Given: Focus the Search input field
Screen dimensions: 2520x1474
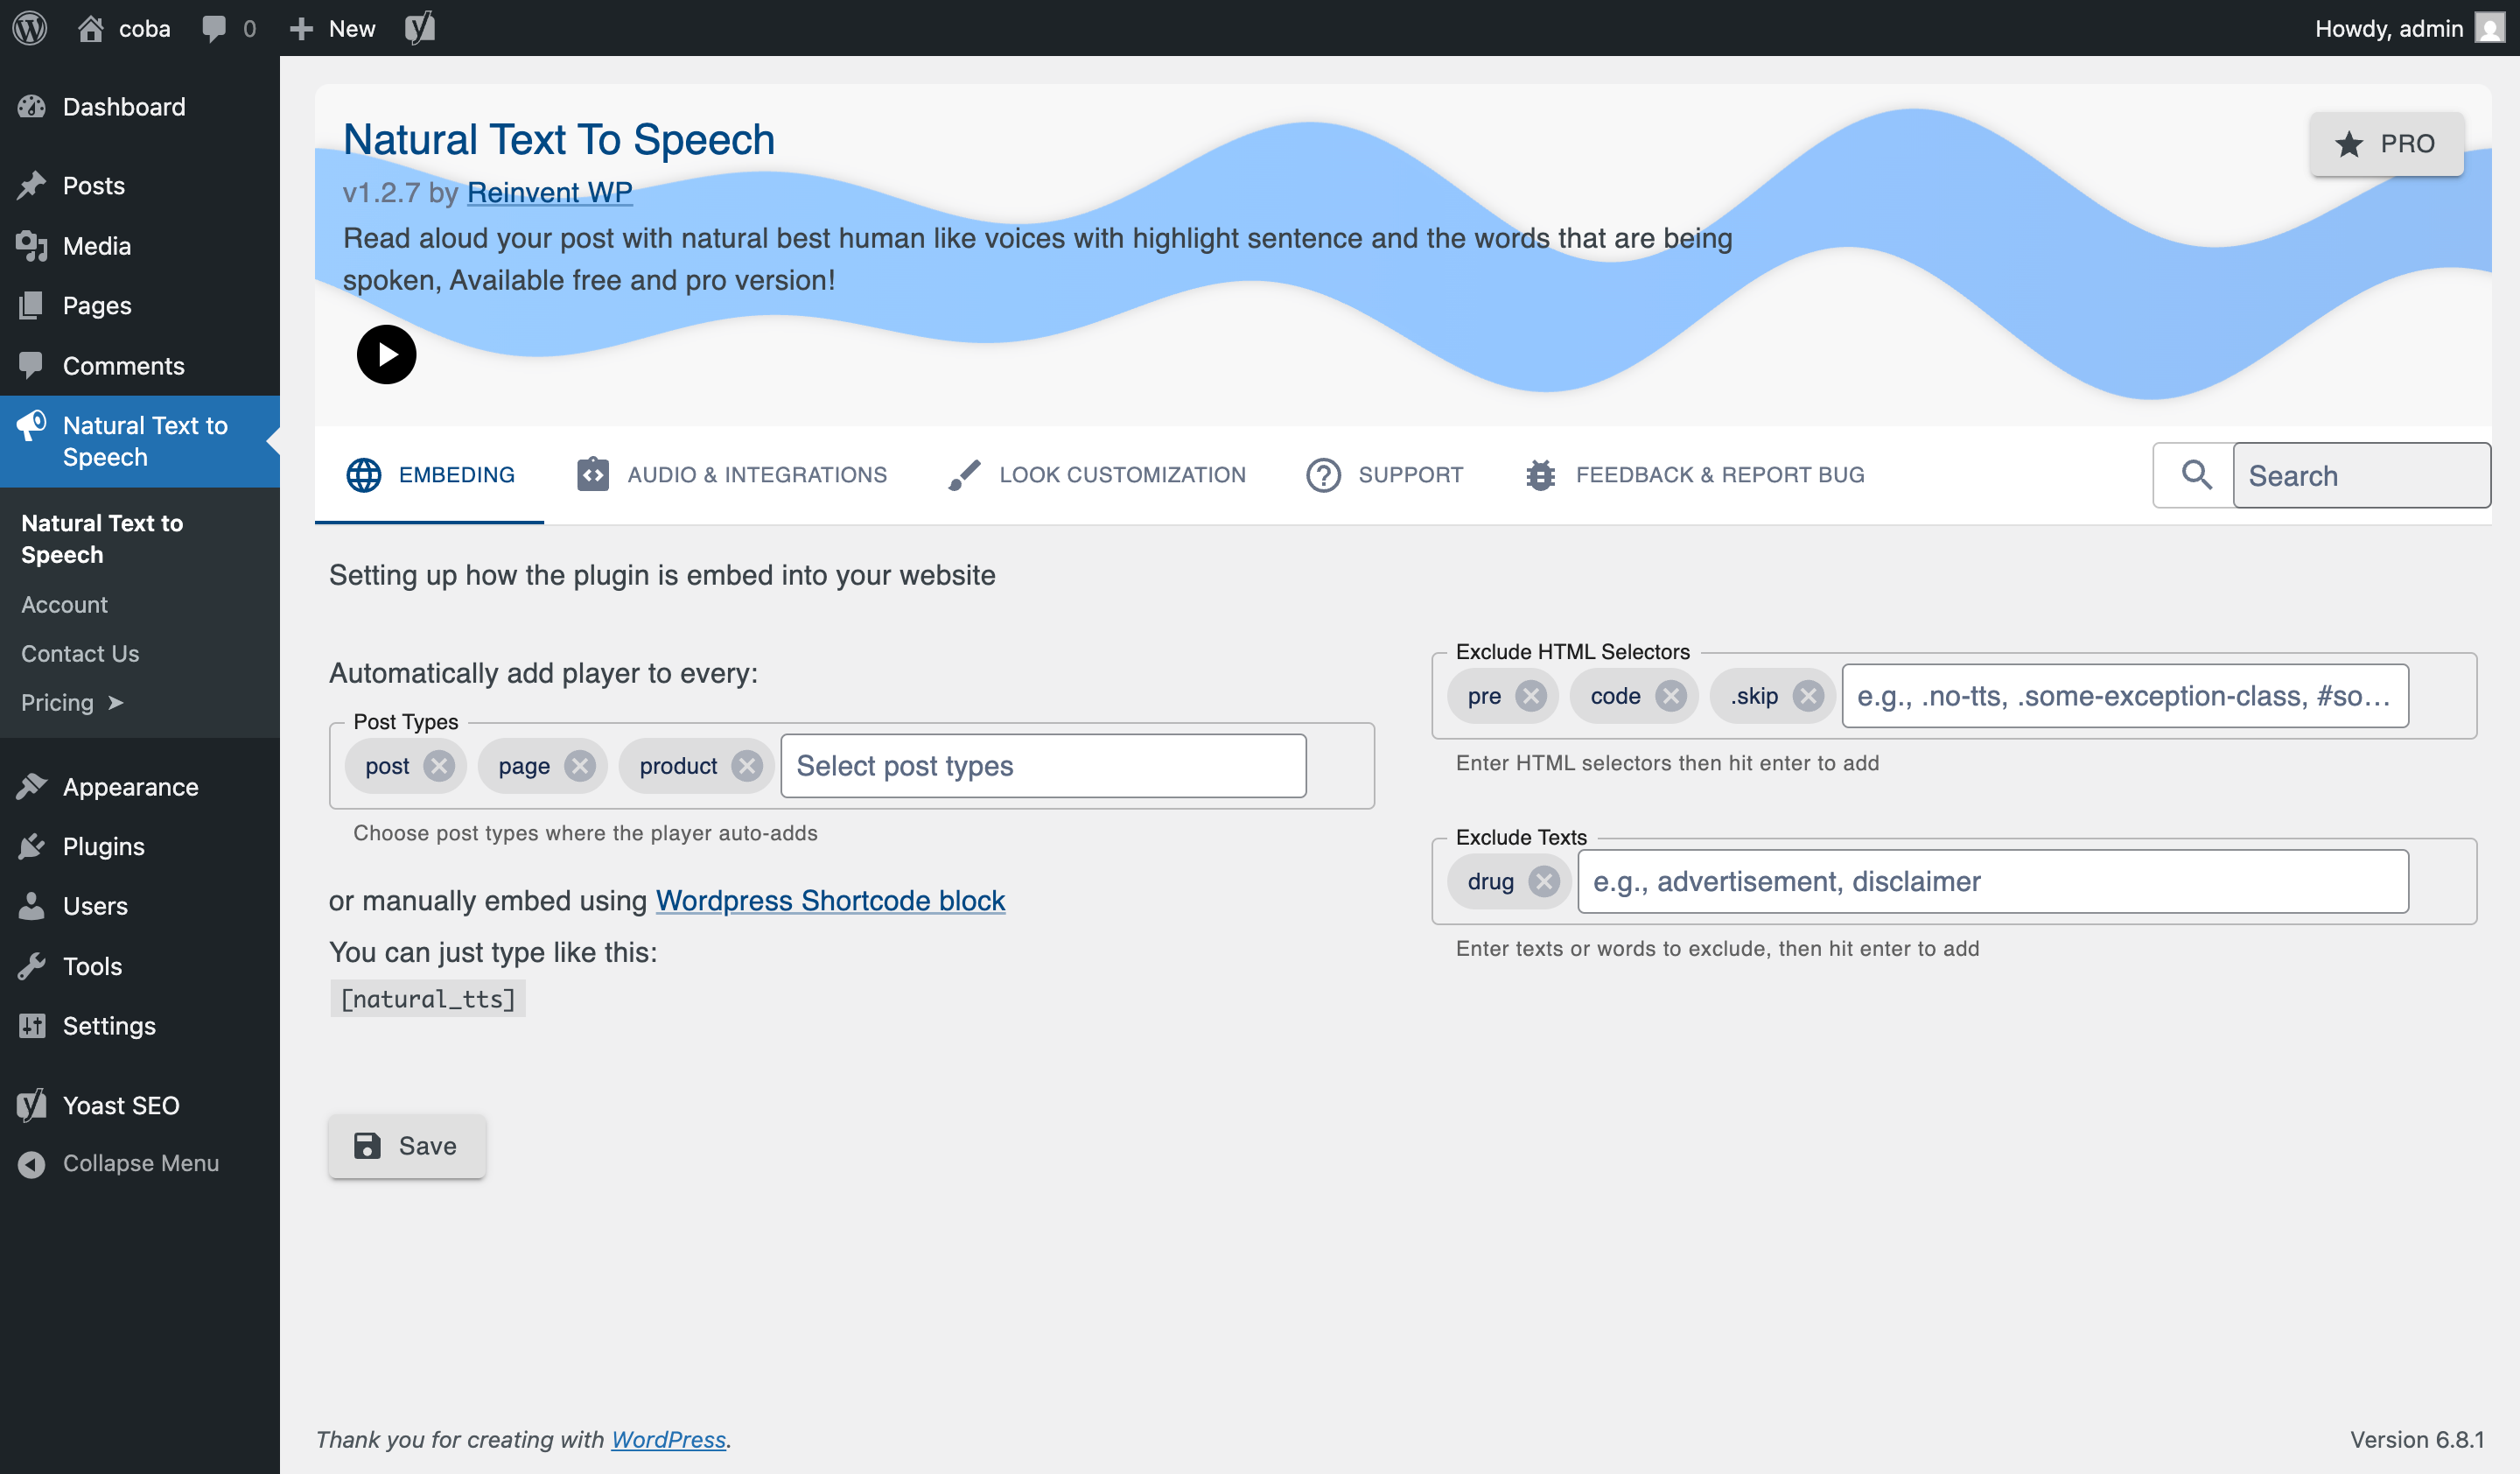Looking at the screenshot, I should [2361, 475].
